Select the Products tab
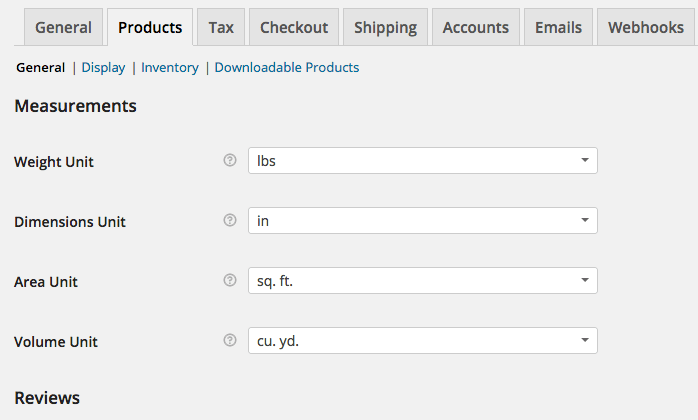698x420 pixels. click(150, 27)
